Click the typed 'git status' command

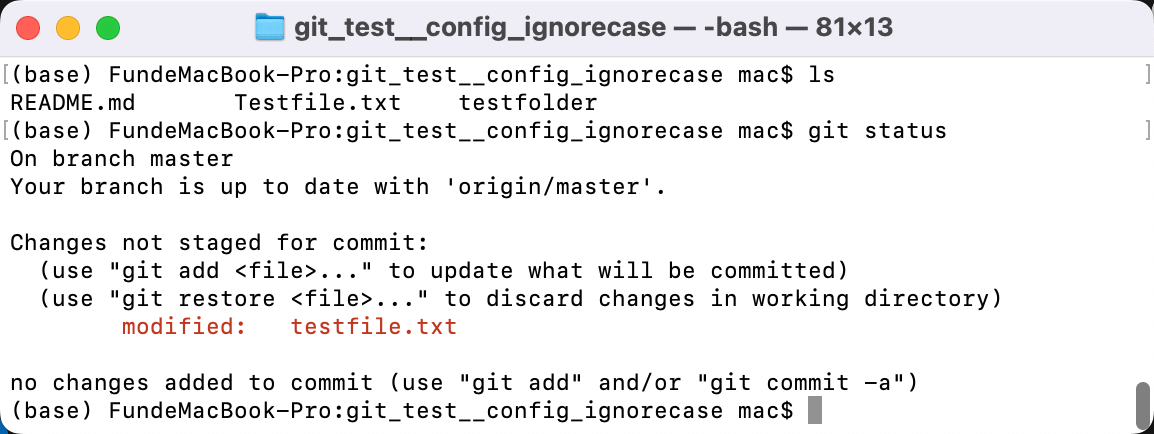(x=877, y=131)
